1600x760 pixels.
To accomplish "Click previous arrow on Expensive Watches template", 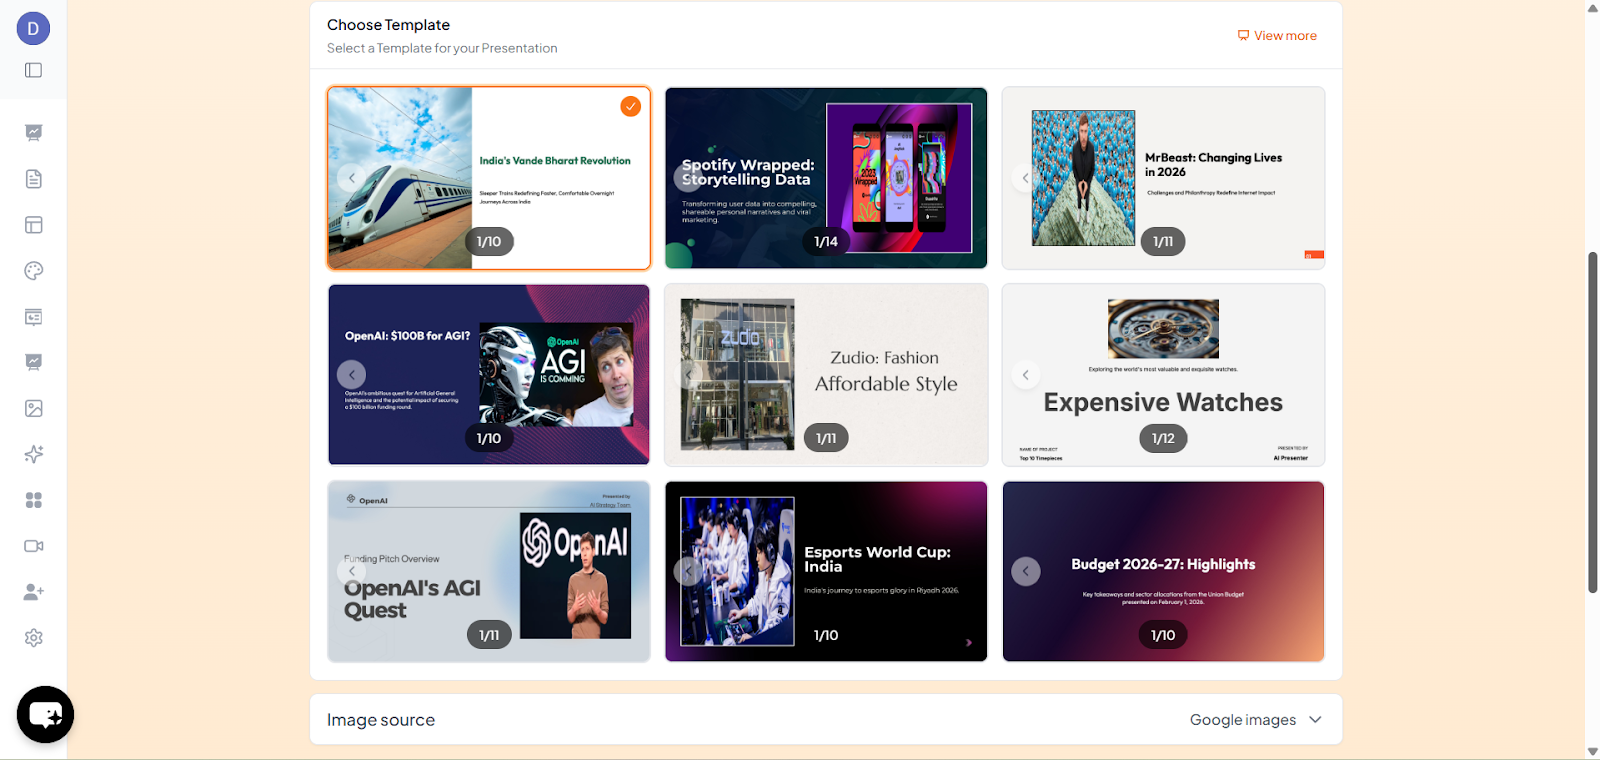I will 1025,375.
